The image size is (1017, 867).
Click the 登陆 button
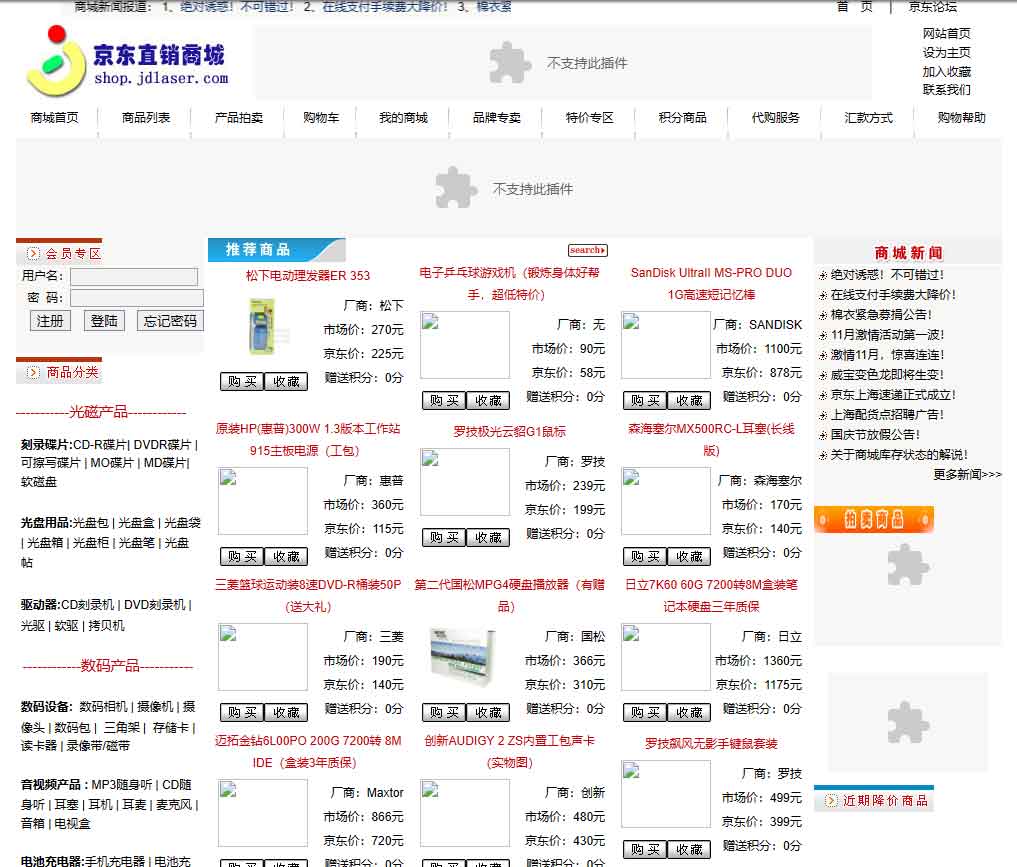pyautogui.click(x=104, y=321)
